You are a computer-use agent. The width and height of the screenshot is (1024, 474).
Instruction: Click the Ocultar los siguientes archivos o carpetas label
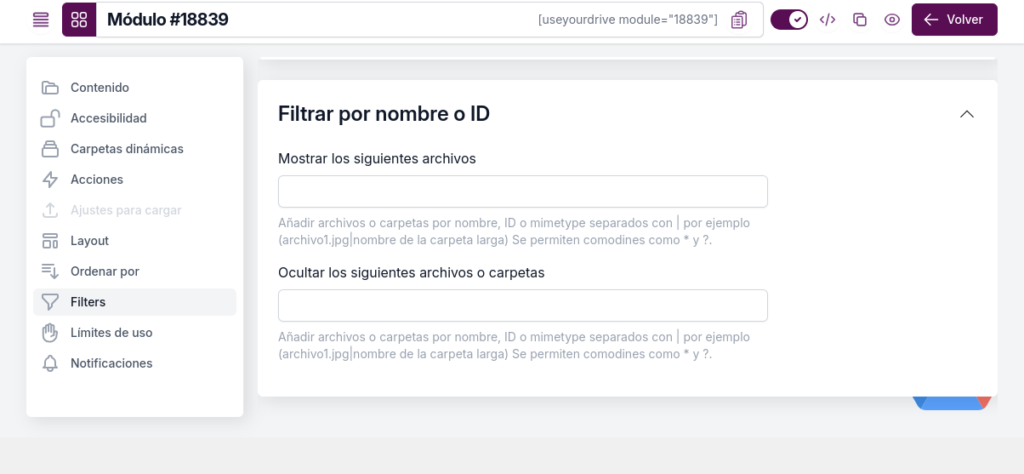411,273
